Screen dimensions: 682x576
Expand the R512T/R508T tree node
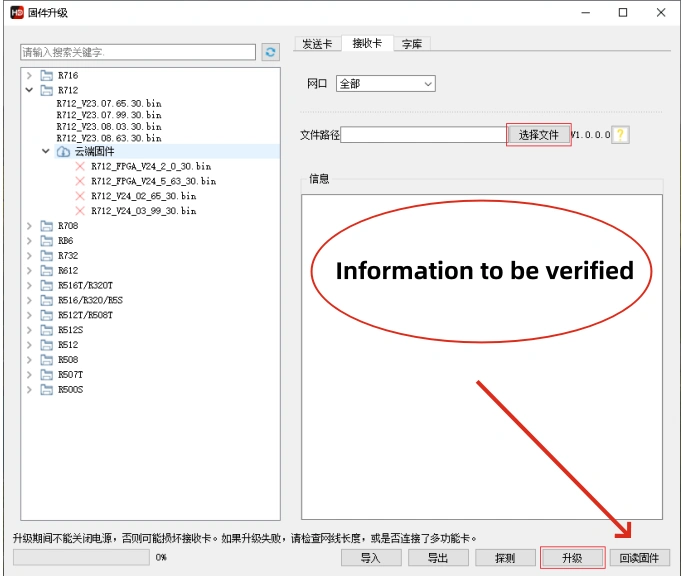point(29,315)
